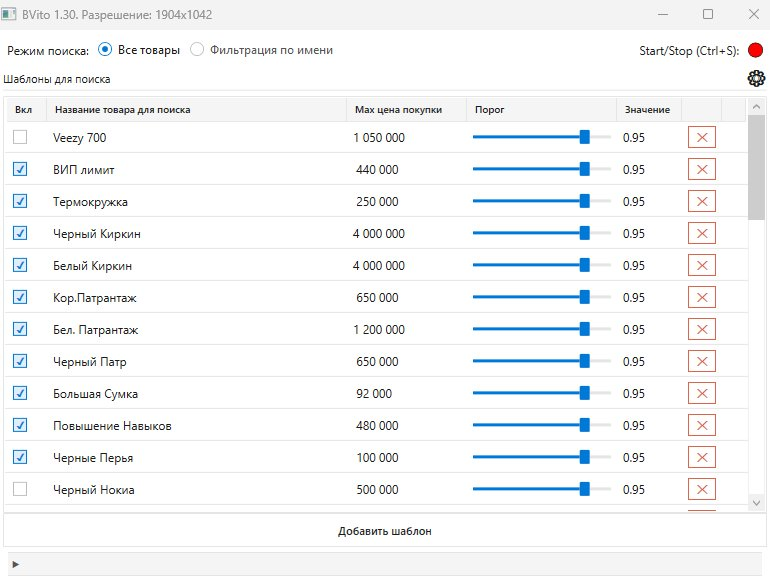770x587 pixels.
Task: Delete the Большая Сумка template row
Action: [701, 394]
